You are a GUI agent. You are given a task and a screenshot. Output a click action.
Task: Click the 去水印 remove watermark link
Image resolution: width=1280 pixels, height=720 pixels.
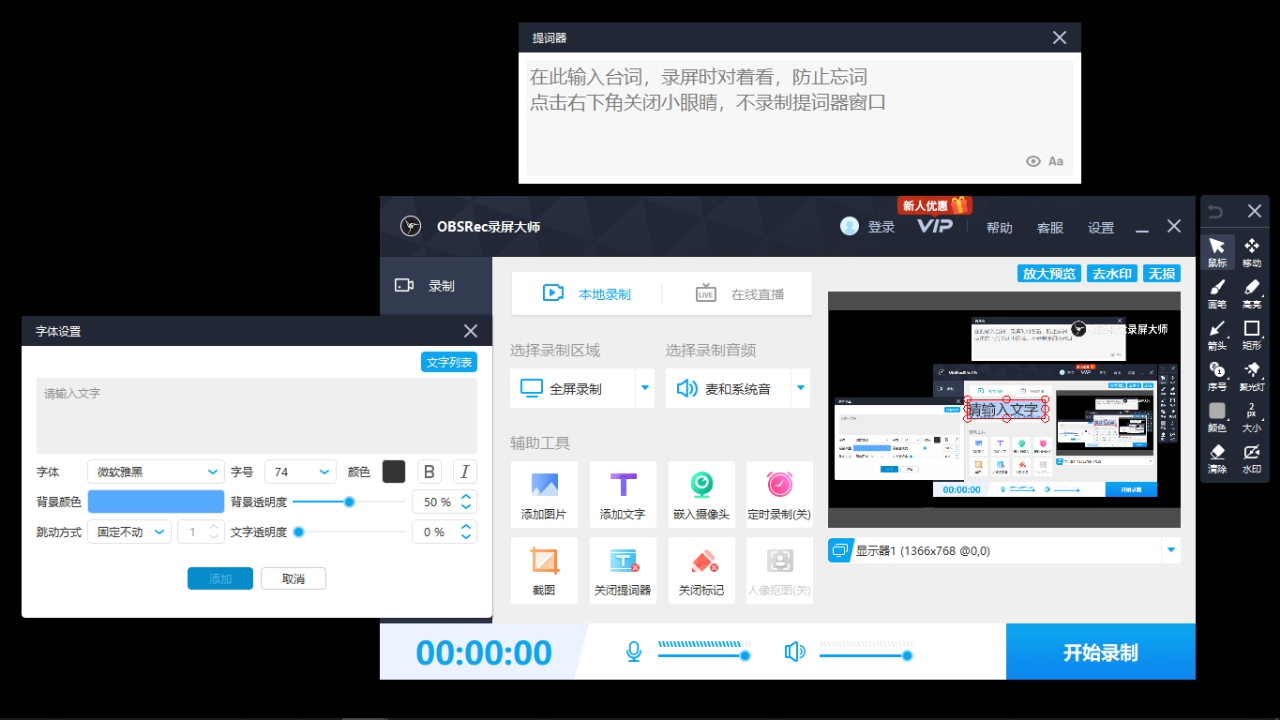click(1111, 272)
